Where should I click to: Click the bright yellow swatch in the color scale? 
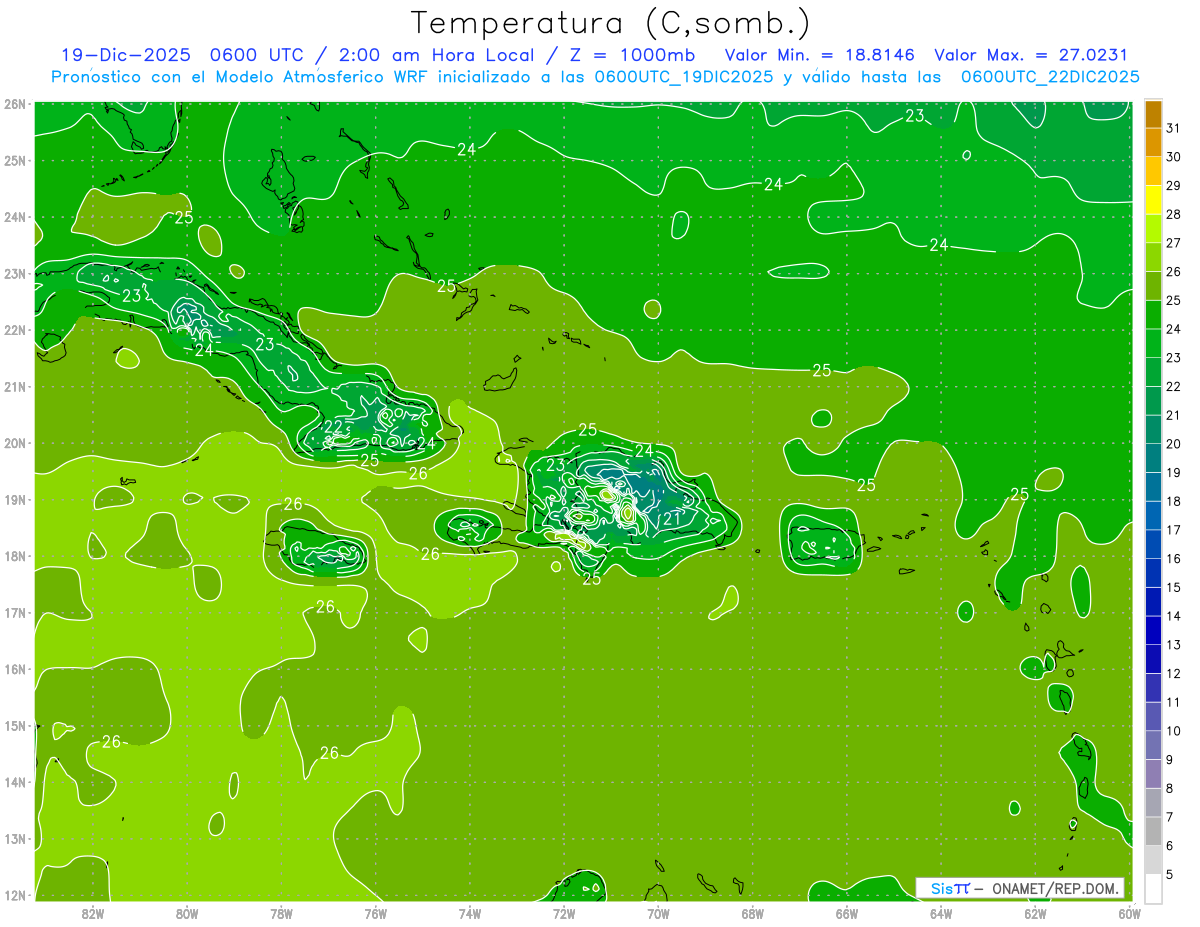pos(1153,201)
